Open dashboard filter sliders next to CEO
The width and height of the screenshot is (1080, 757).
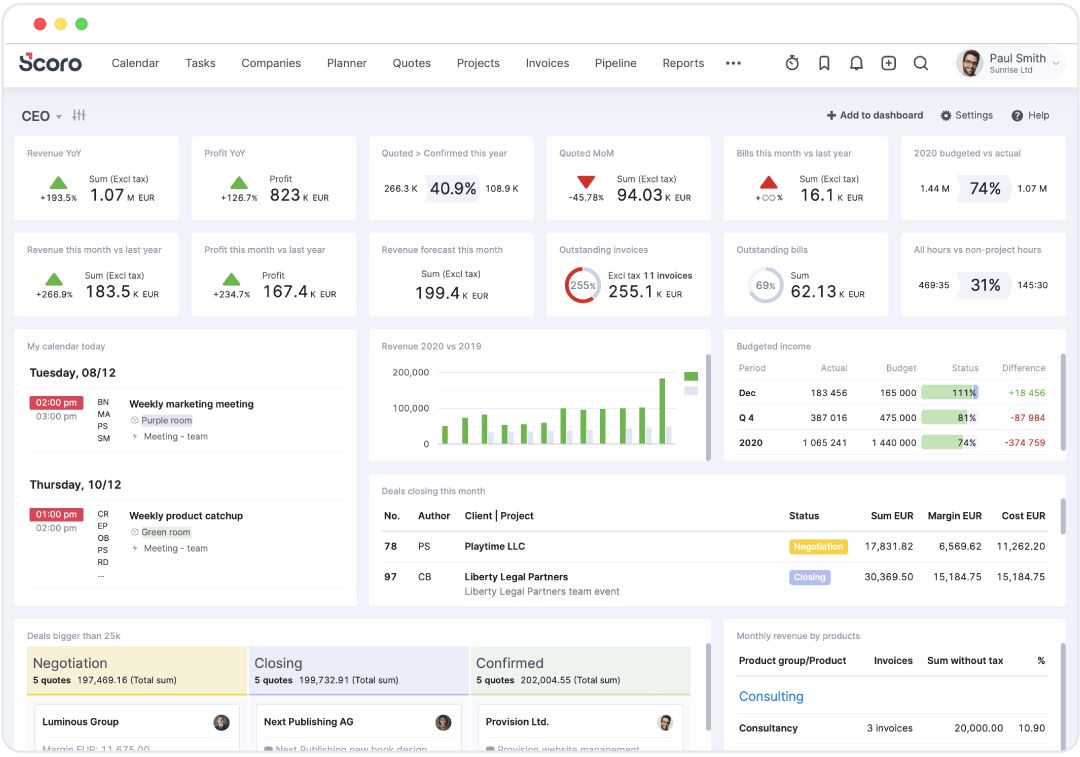79,115
